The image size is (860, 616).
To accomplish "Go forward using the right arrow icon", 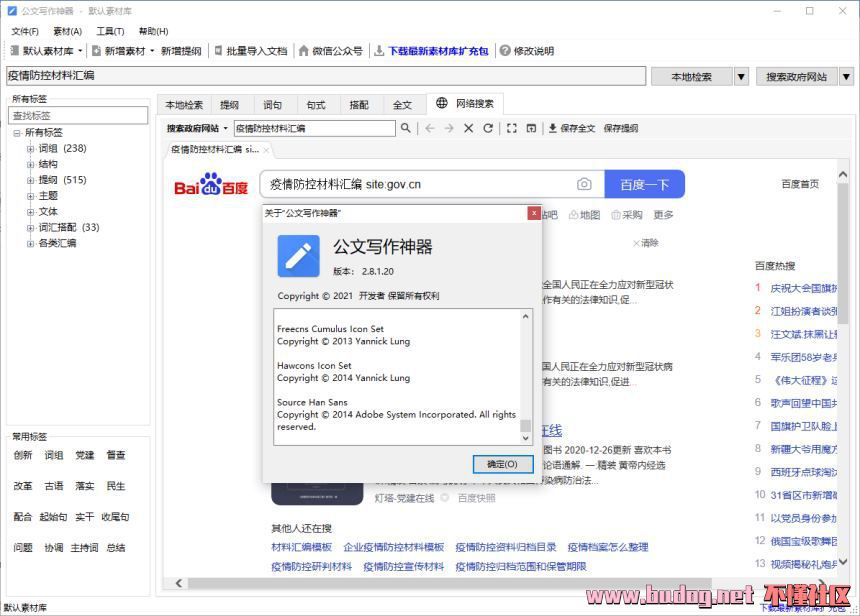I will tap(449, 128).
